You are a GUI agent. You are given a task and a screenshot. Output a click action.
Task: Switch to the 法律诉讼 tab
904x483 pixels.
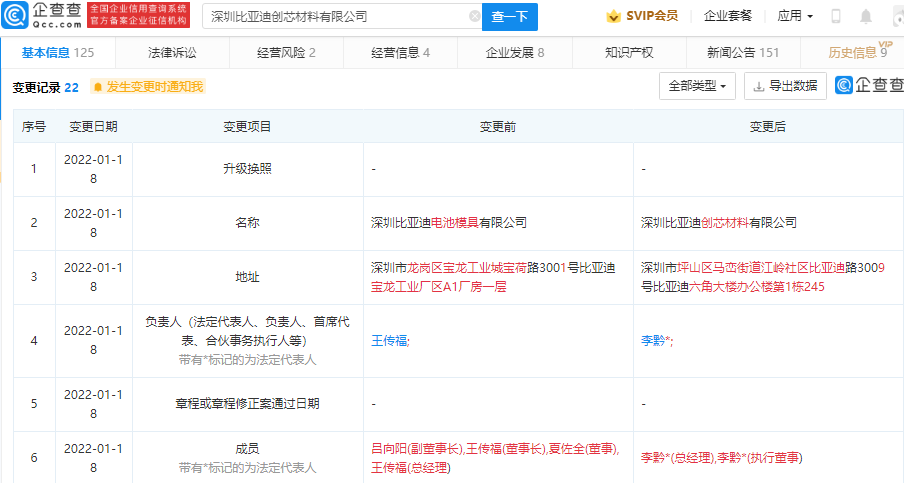coord(172,53)
